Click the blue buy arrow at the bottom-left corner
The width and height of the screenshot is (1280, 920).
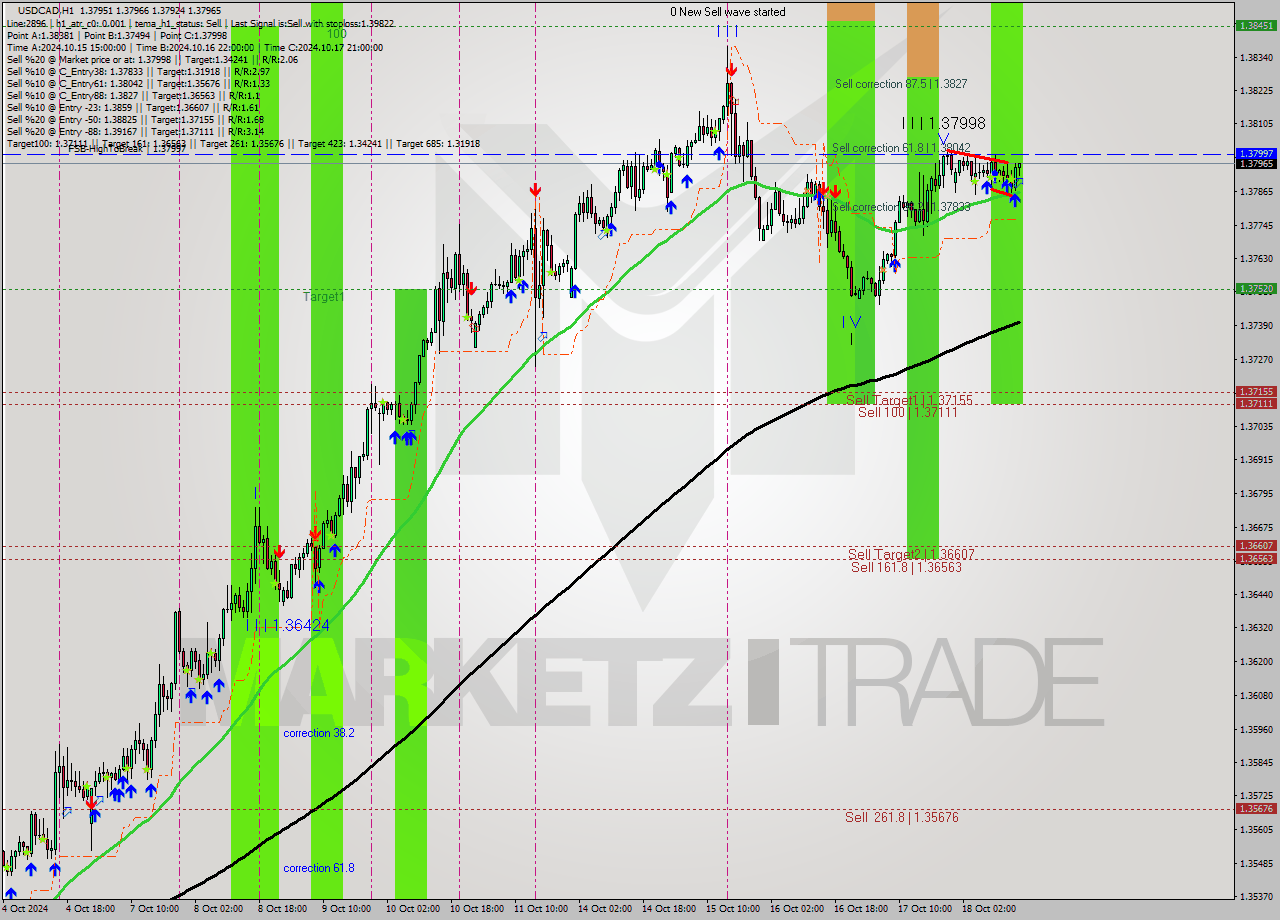10,893
